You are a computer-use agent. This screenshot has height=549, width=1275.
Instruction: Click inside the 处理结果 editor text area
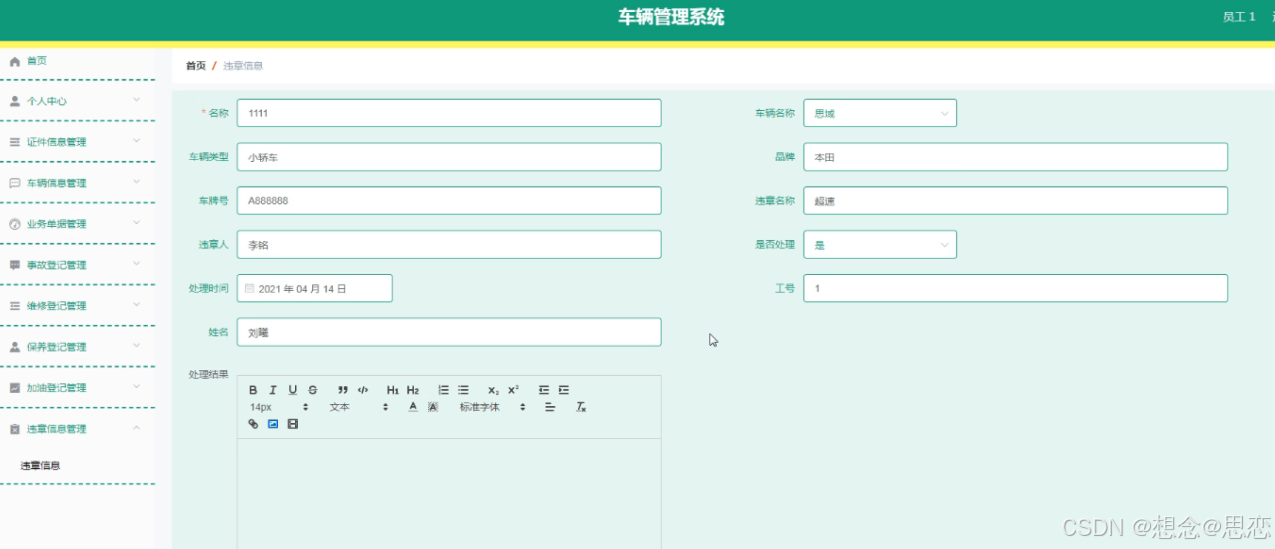(x=449, y=493)
